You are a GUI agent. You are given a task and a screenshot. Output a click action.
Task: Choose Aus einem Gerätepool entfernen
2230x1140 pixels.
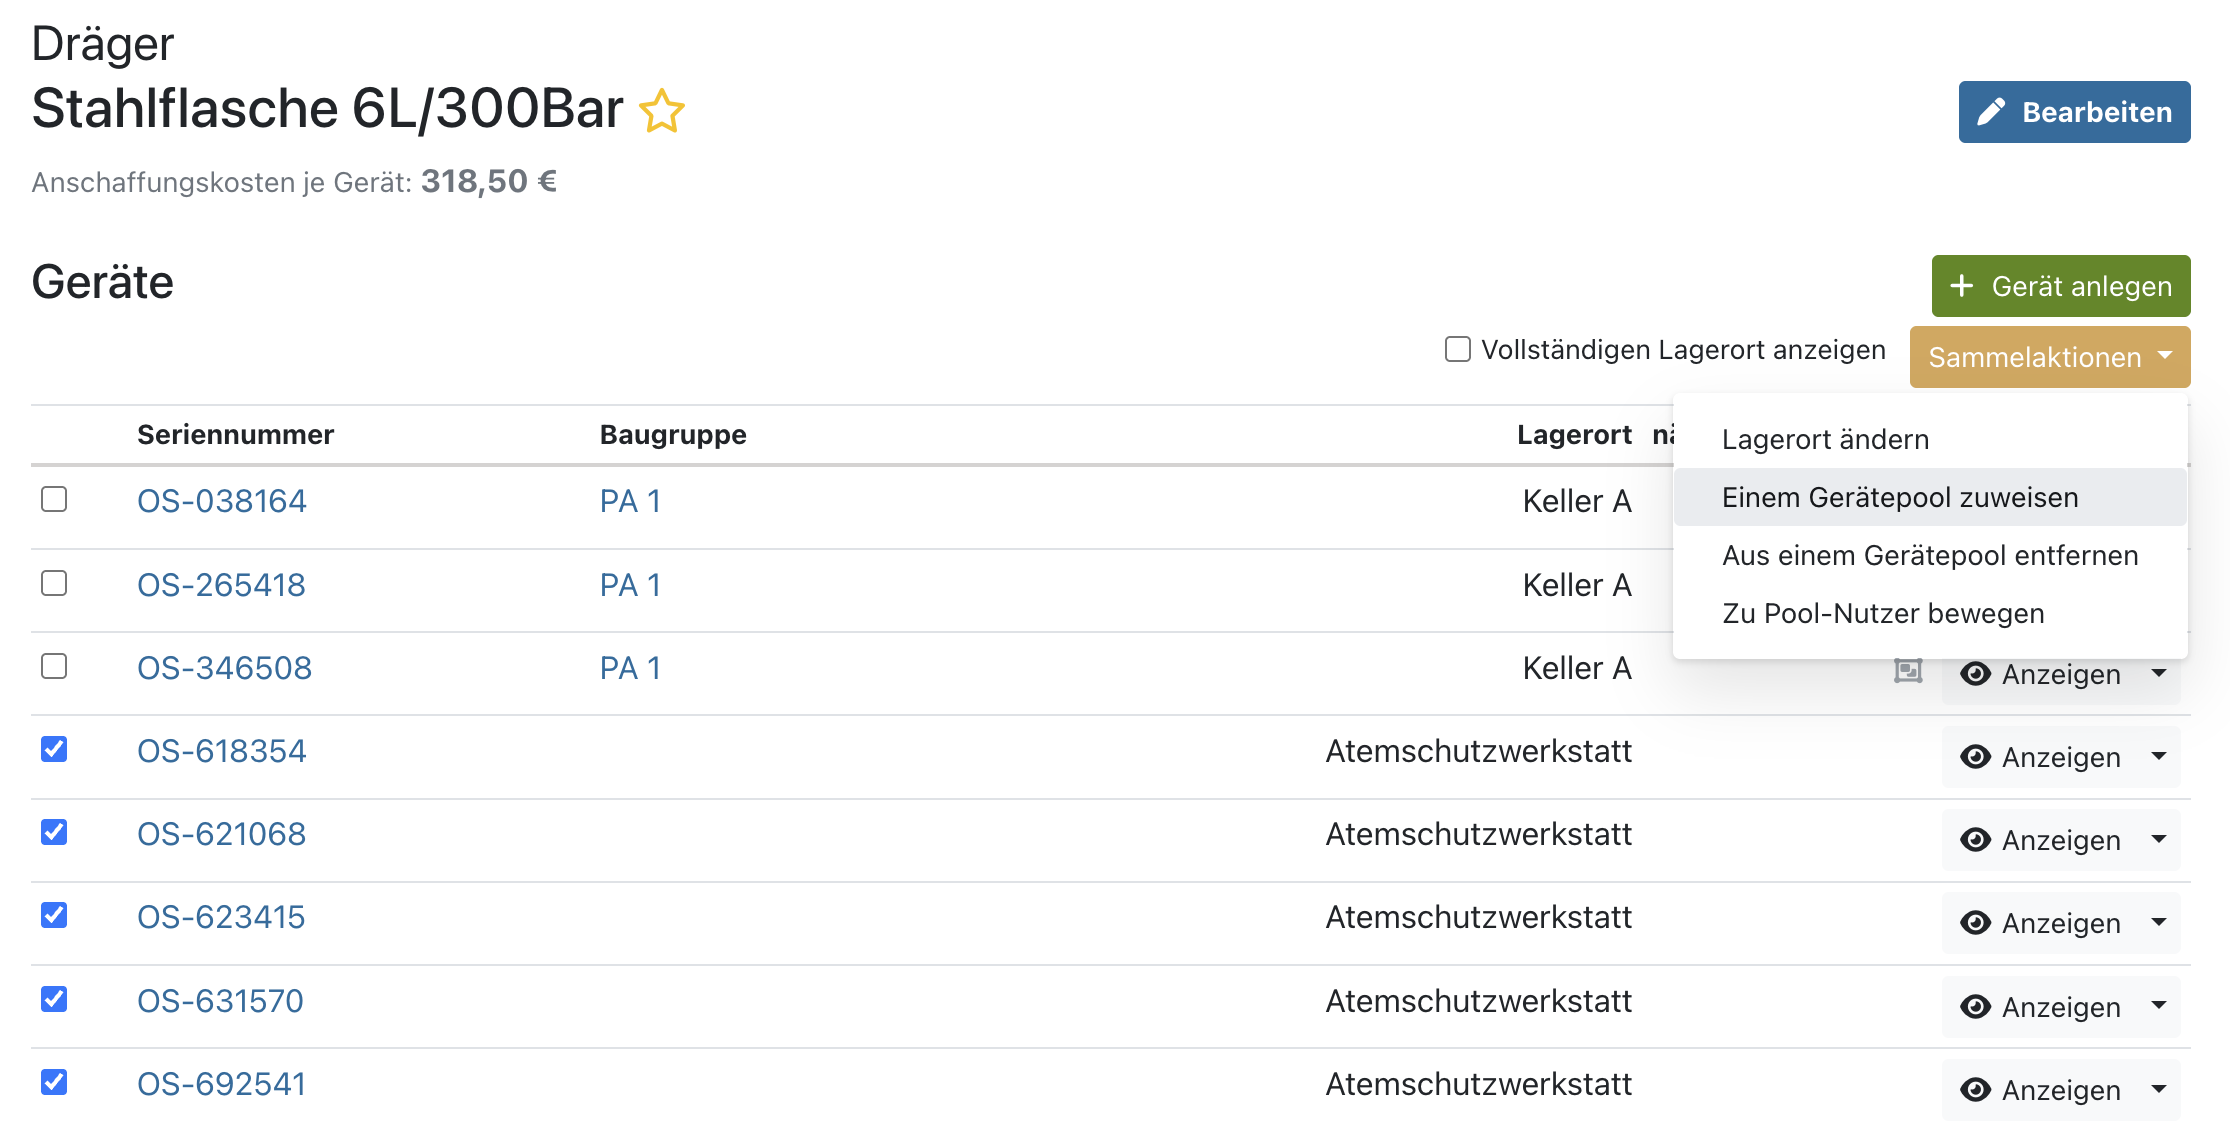pyautogui.click(x=1930, y=555)
